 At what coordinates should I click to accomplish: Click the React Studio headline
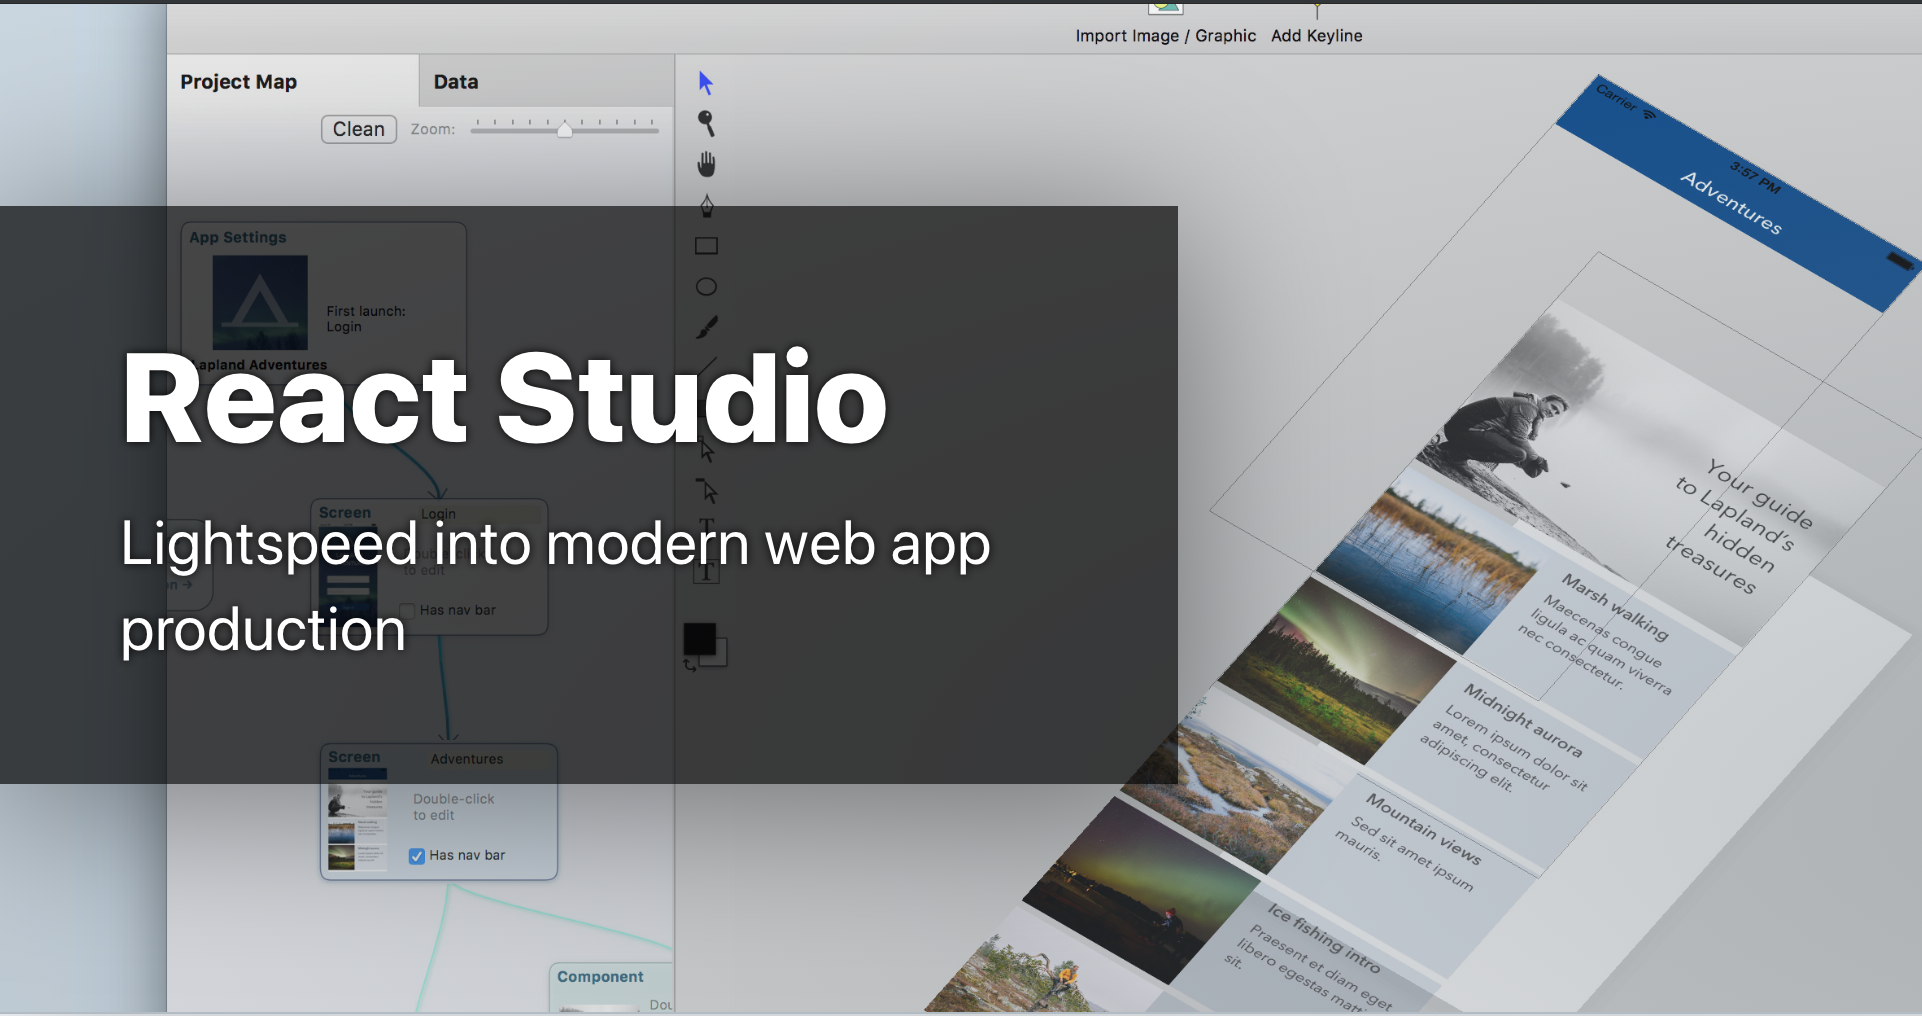tap(504, 399)
